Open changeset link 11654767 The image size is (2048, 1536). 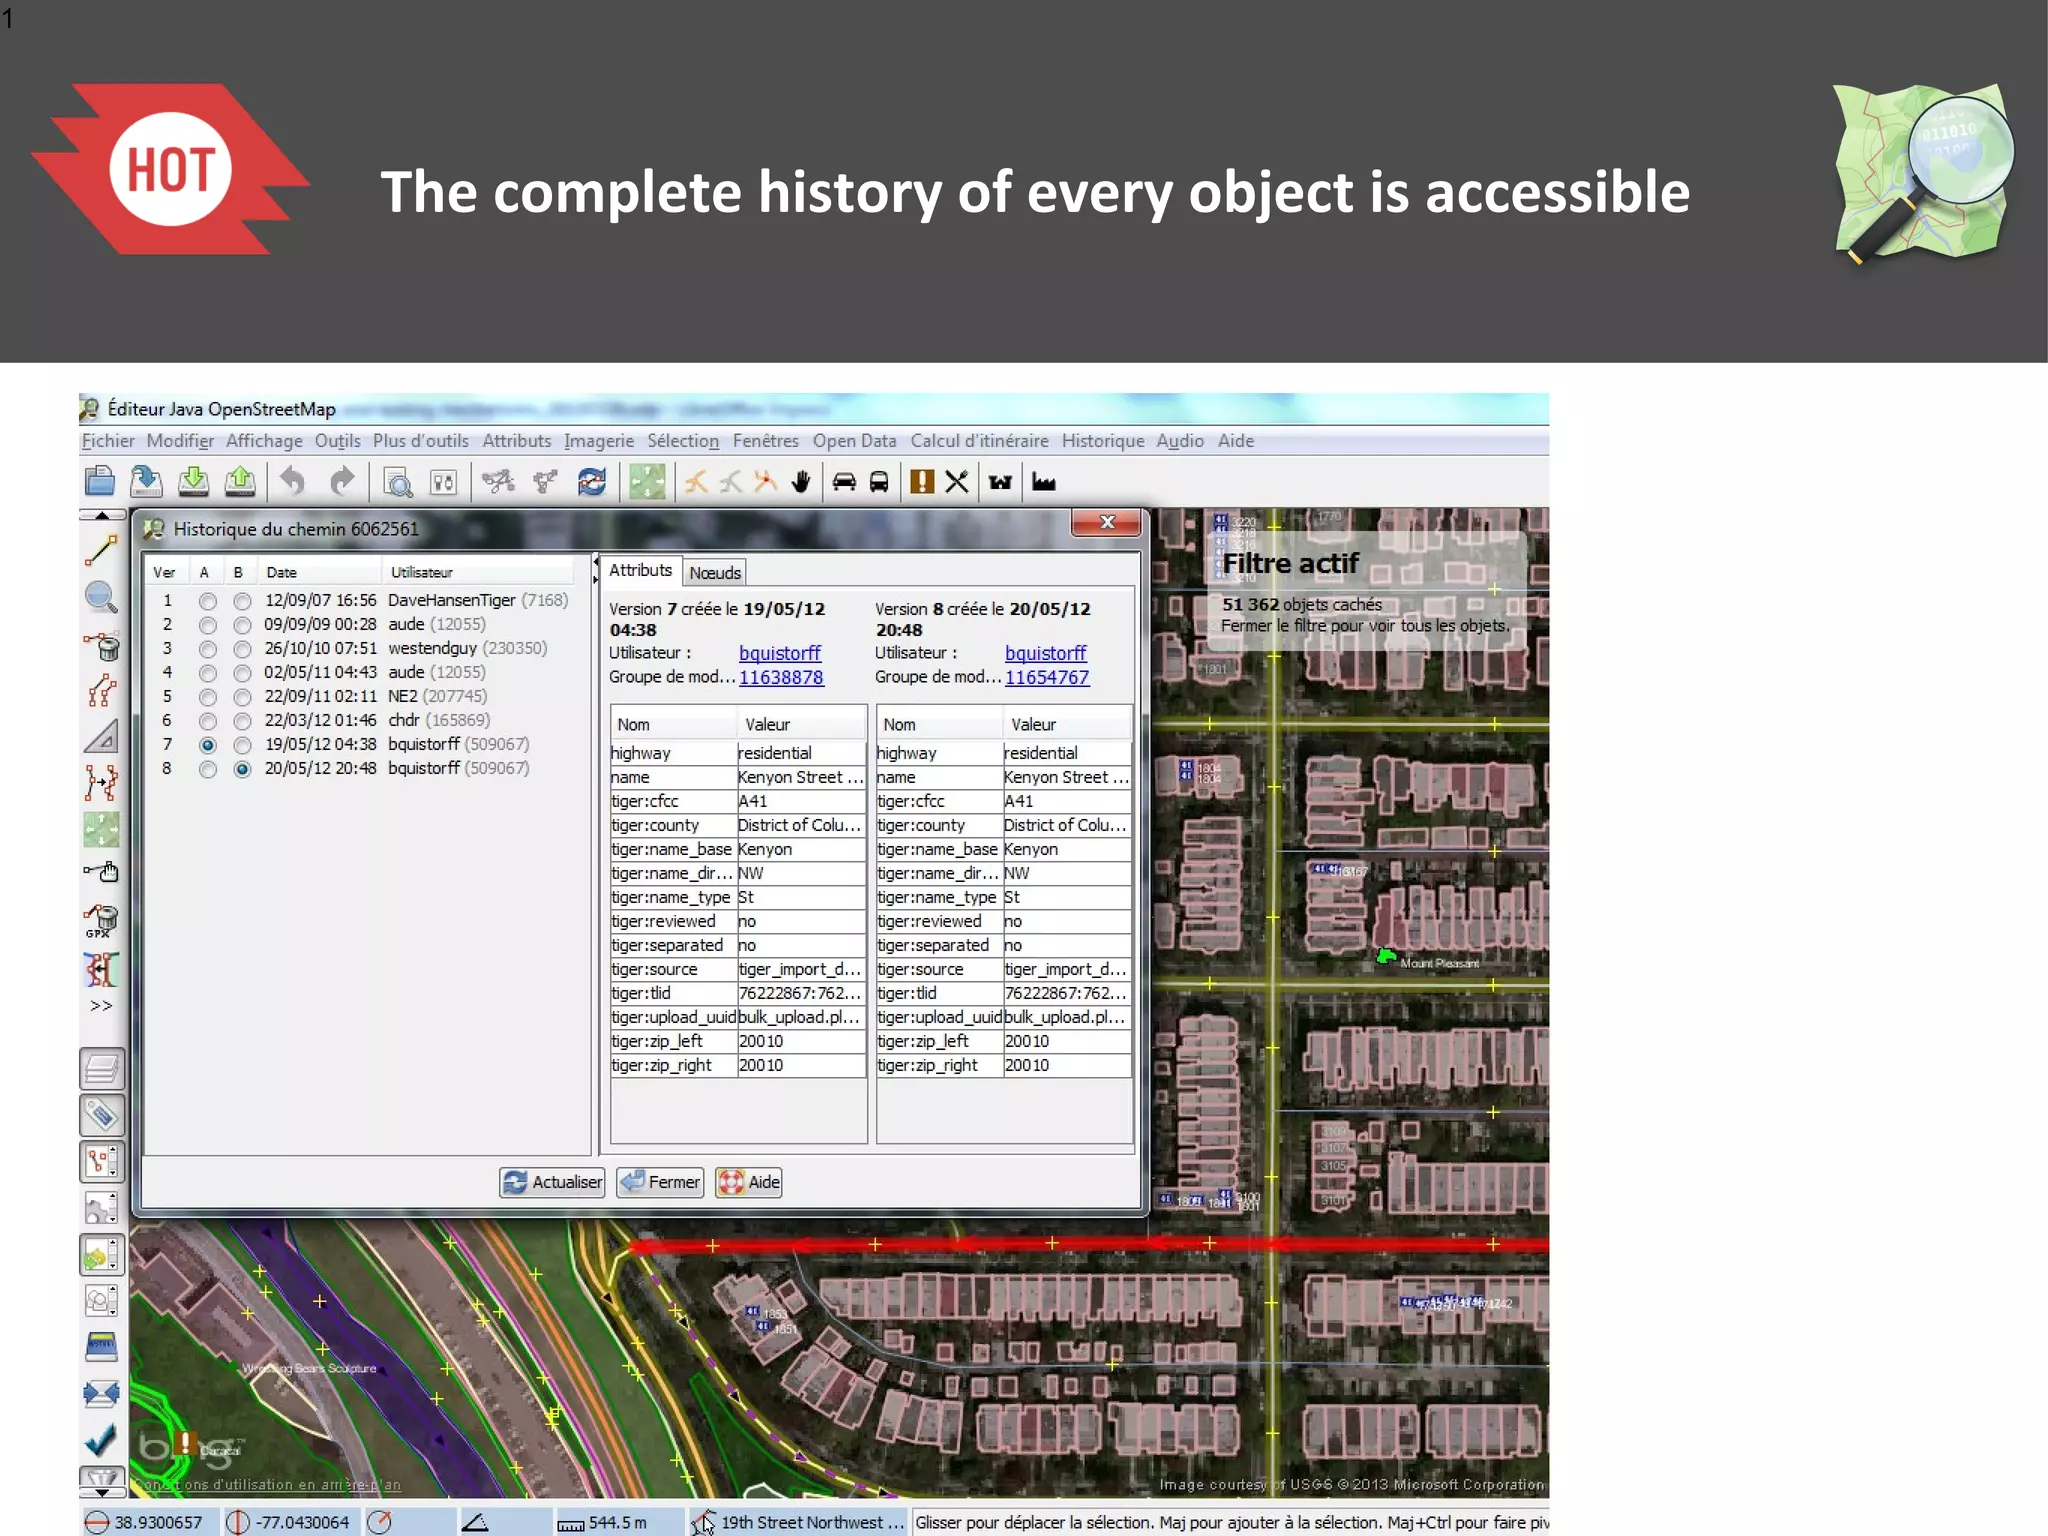1047,677
